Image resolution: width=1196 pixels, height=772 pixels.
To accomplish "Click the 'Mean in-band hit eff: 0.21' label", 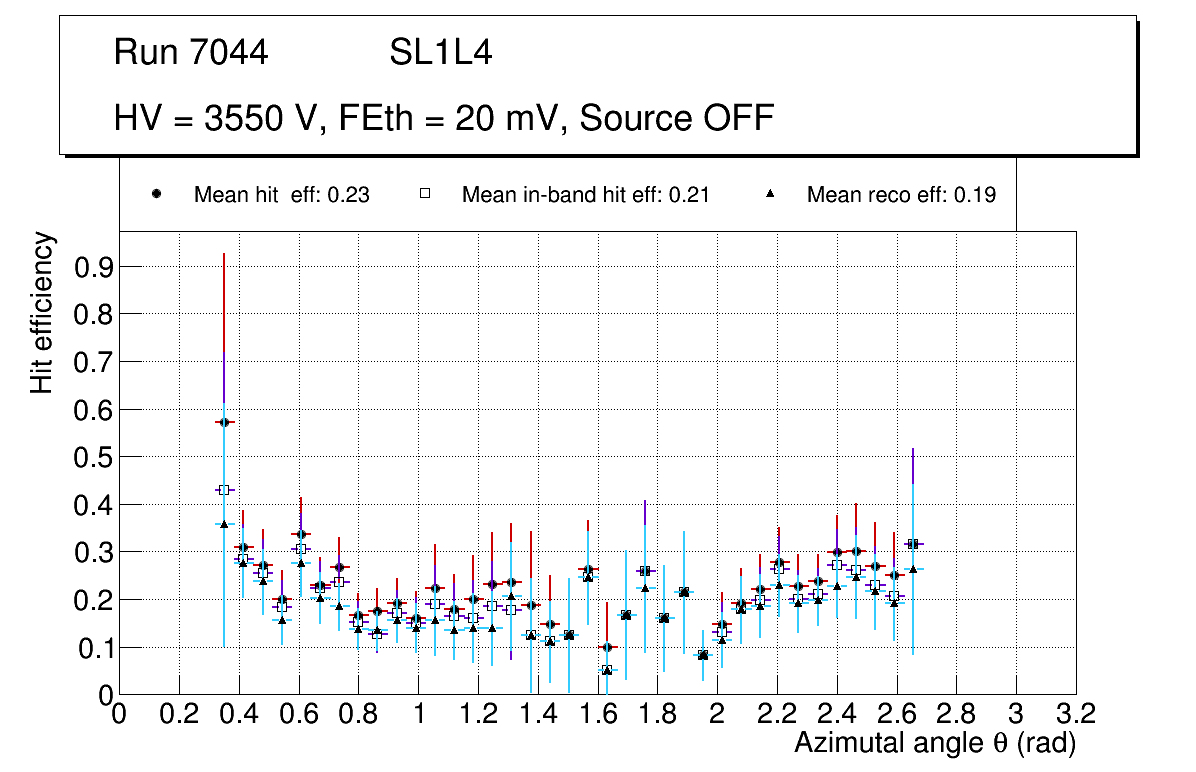I will pos(585,195).
